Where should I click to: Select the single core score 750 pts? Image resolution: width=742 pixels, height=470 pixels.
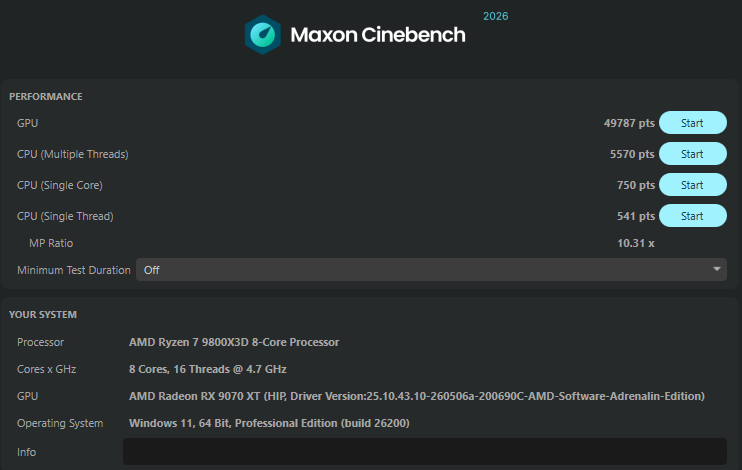(636, 185)
